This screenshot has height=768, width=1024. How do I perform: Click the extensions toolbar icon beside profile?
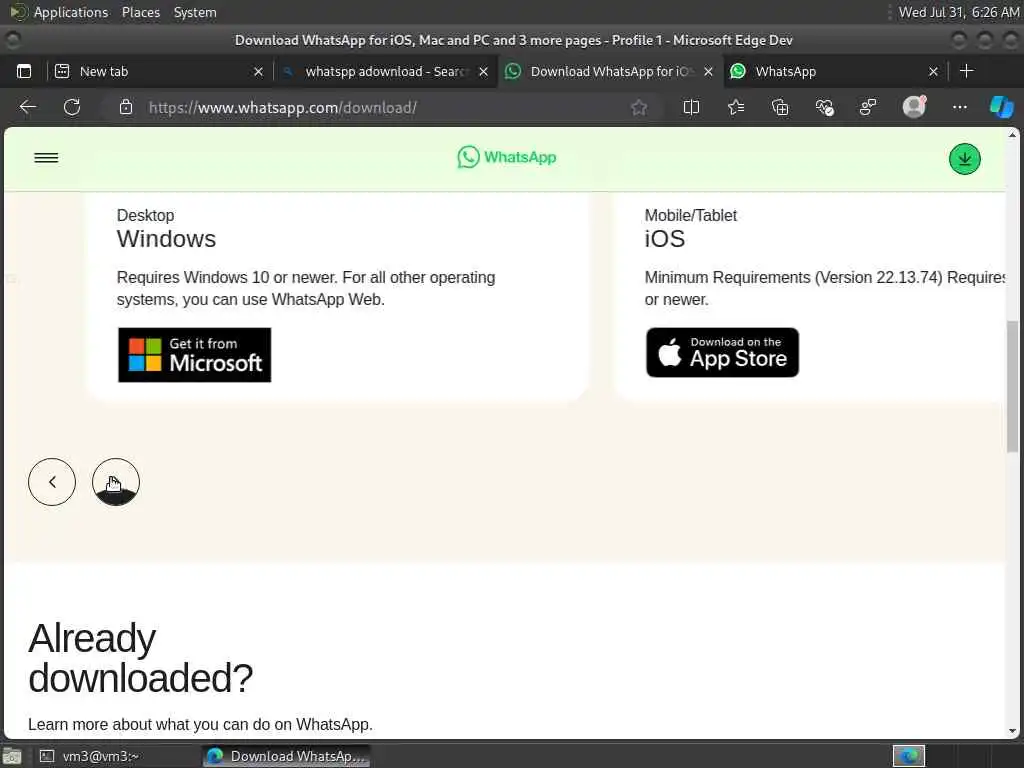click(x=868, y=107)
